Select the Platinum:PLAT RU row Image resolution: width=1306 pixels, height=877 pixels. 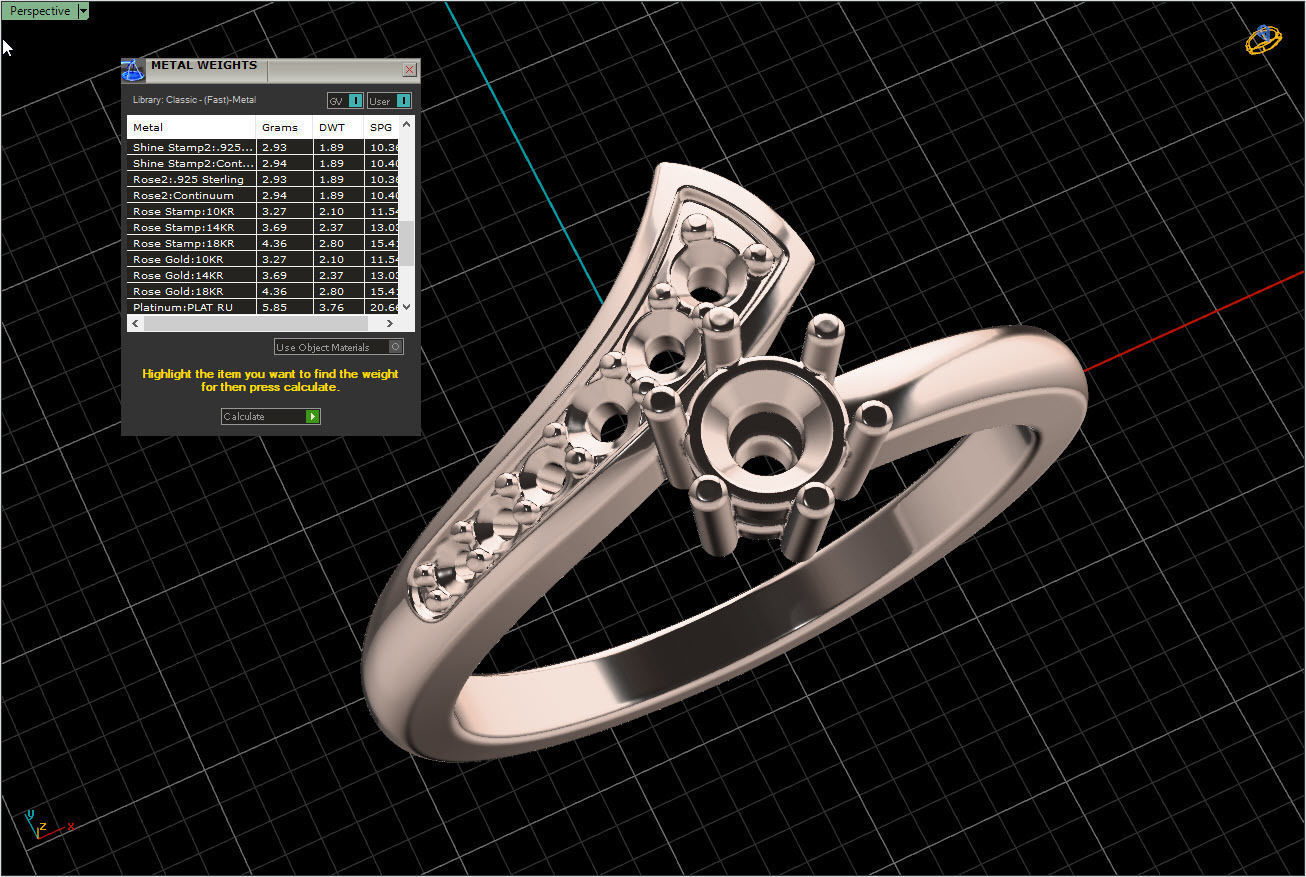pos(264,307)
